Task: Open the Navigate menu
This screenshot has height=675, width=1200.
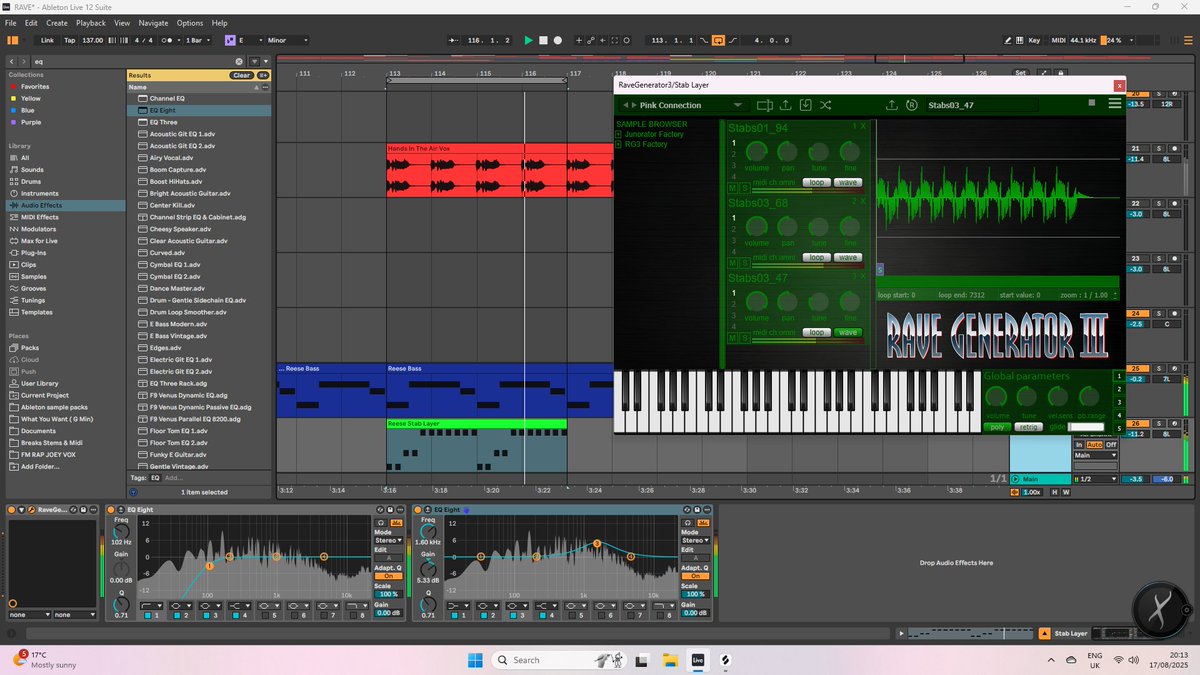Action: pos(153,22)
